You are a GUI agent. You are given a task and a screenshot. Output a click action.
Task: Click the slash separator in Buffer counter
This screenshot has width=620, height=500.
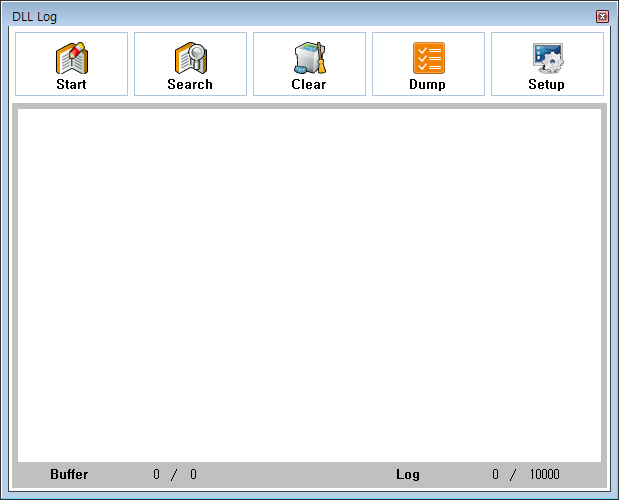[x=174, y=475]
